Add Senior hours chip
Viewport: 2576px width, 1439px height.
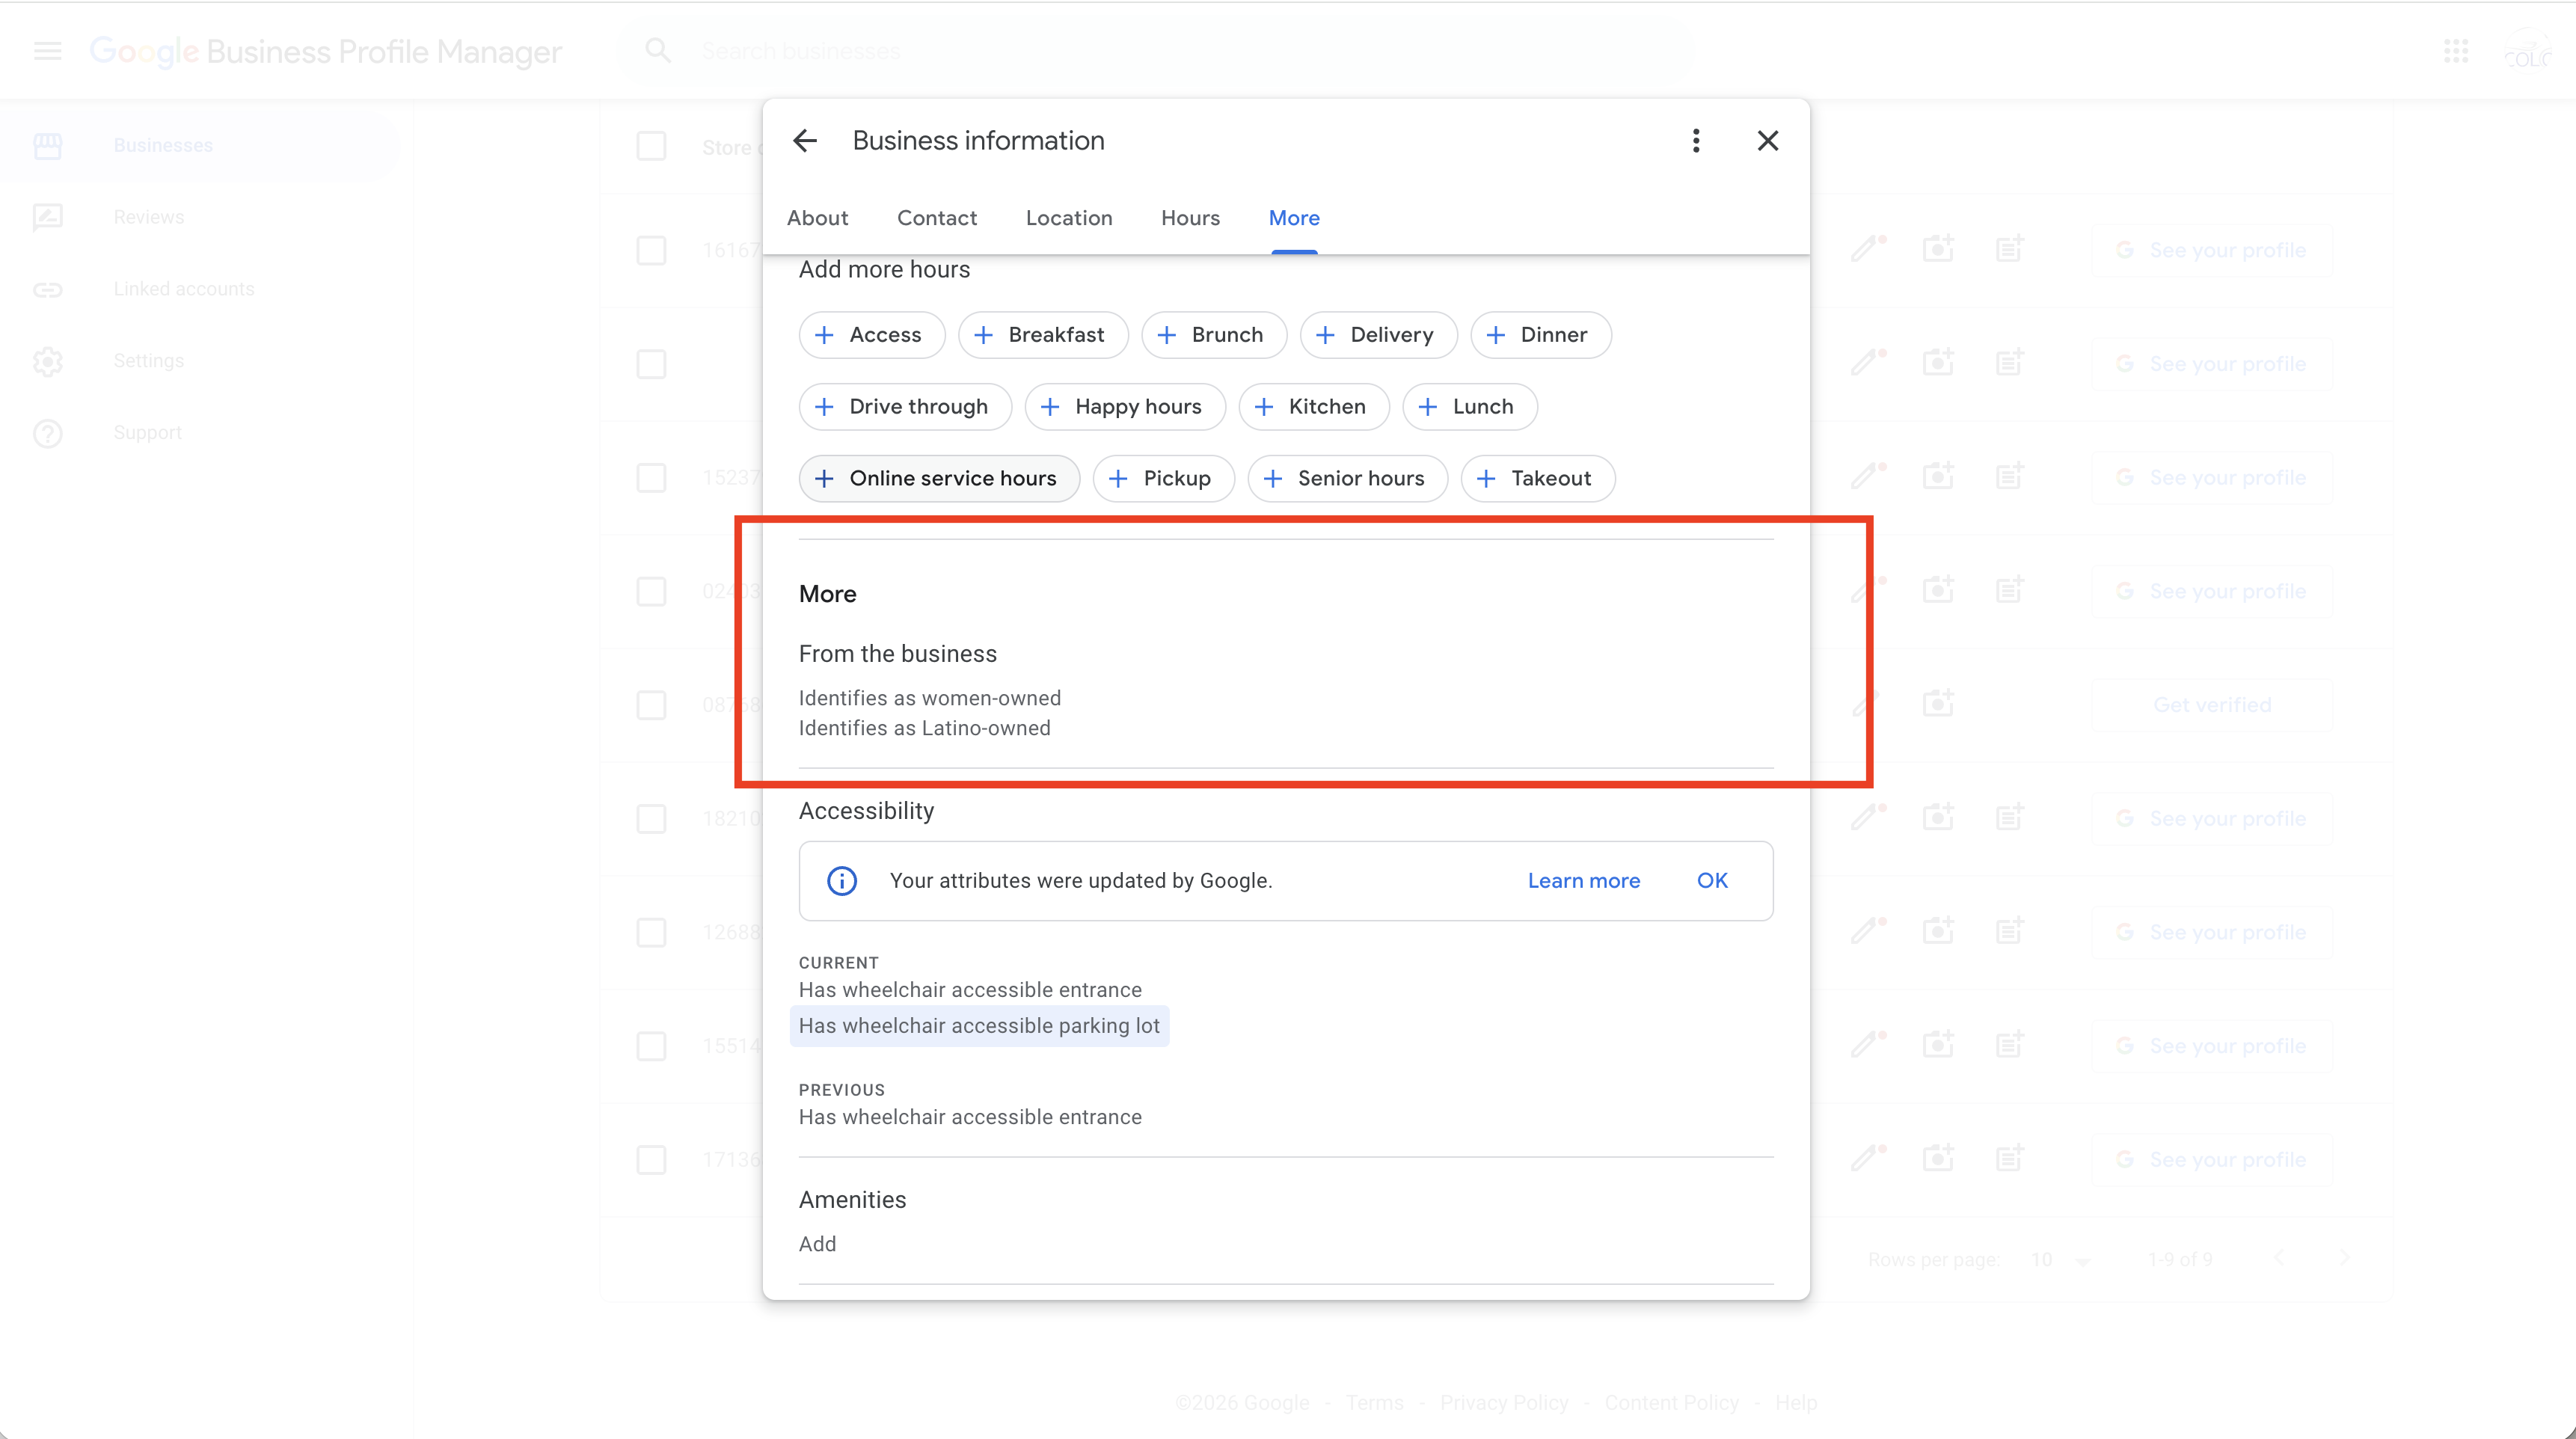pyautogui.click(x=1348, y=479)
